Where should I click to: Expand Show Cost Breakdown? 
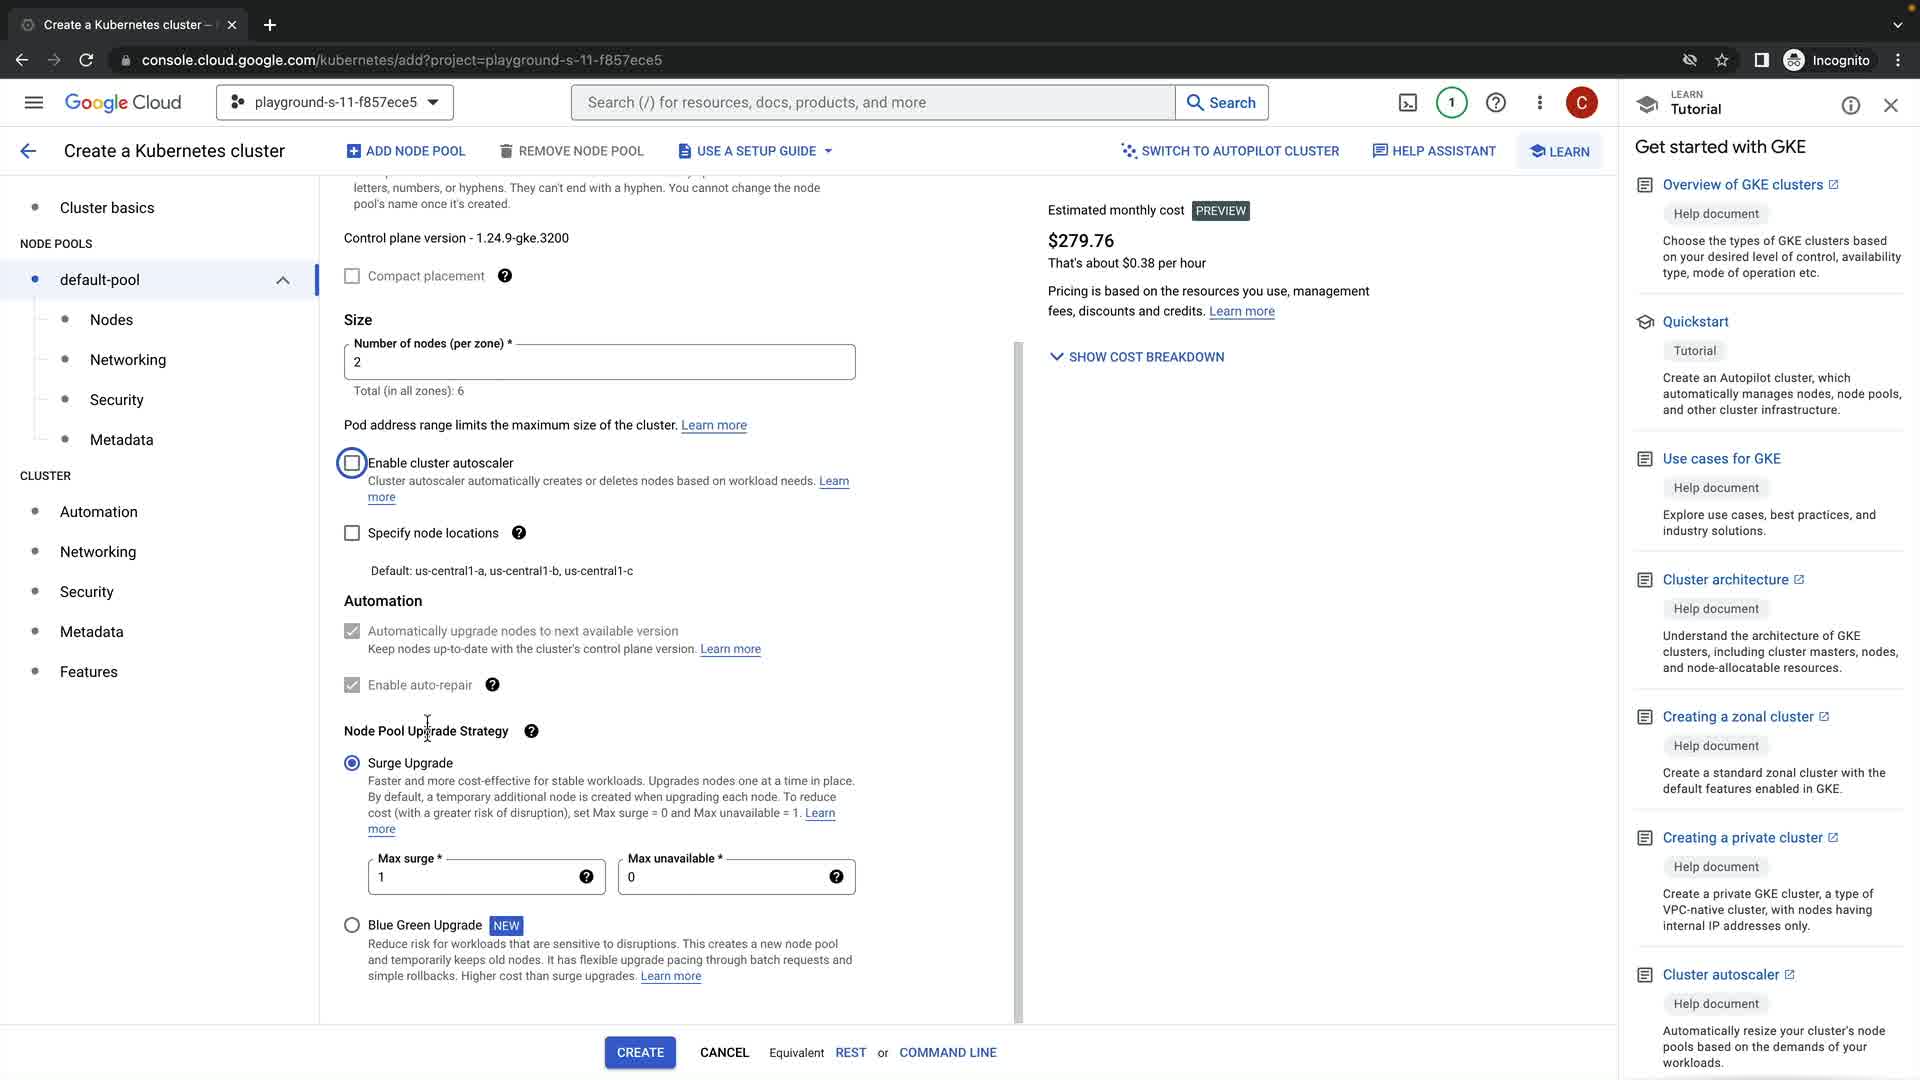(1136, 357)
